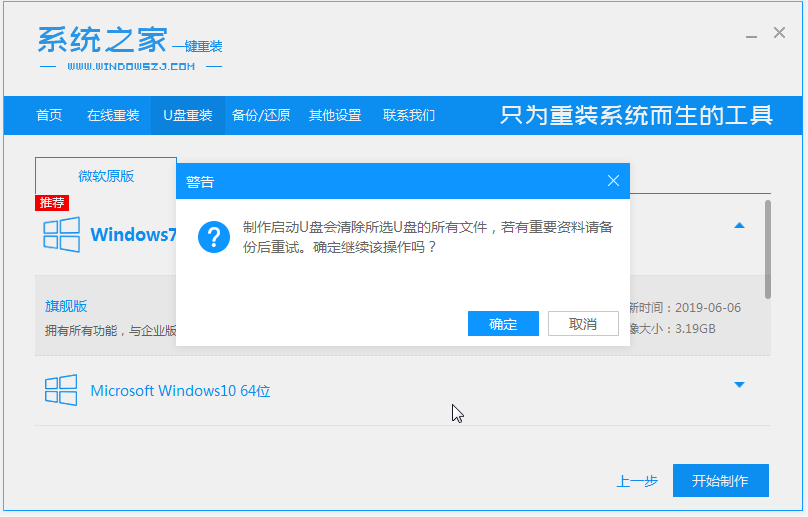Go to 其他设置 tab

[335, 115]
